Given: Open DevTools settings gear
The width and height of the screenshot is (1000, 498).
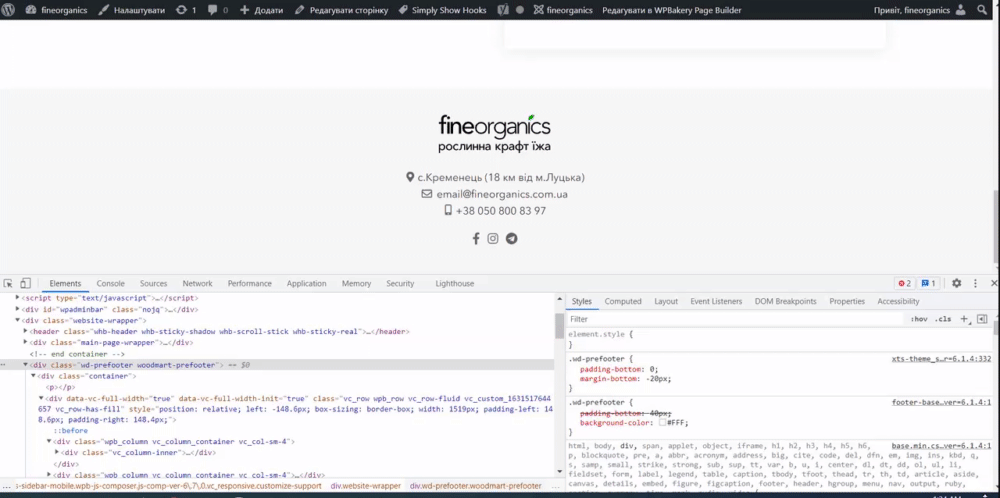Looking at the screenshot, I should tap(957, 283).
